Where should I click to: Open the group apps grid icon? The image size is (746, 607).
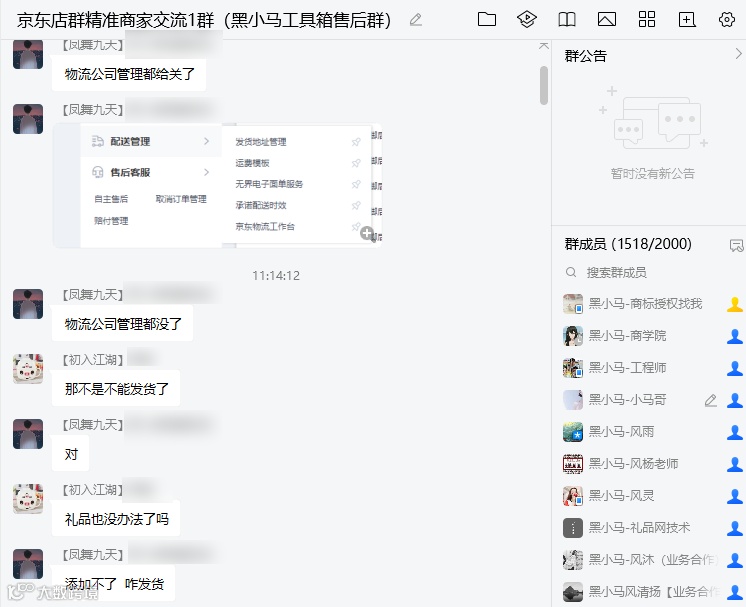[647, 20]
